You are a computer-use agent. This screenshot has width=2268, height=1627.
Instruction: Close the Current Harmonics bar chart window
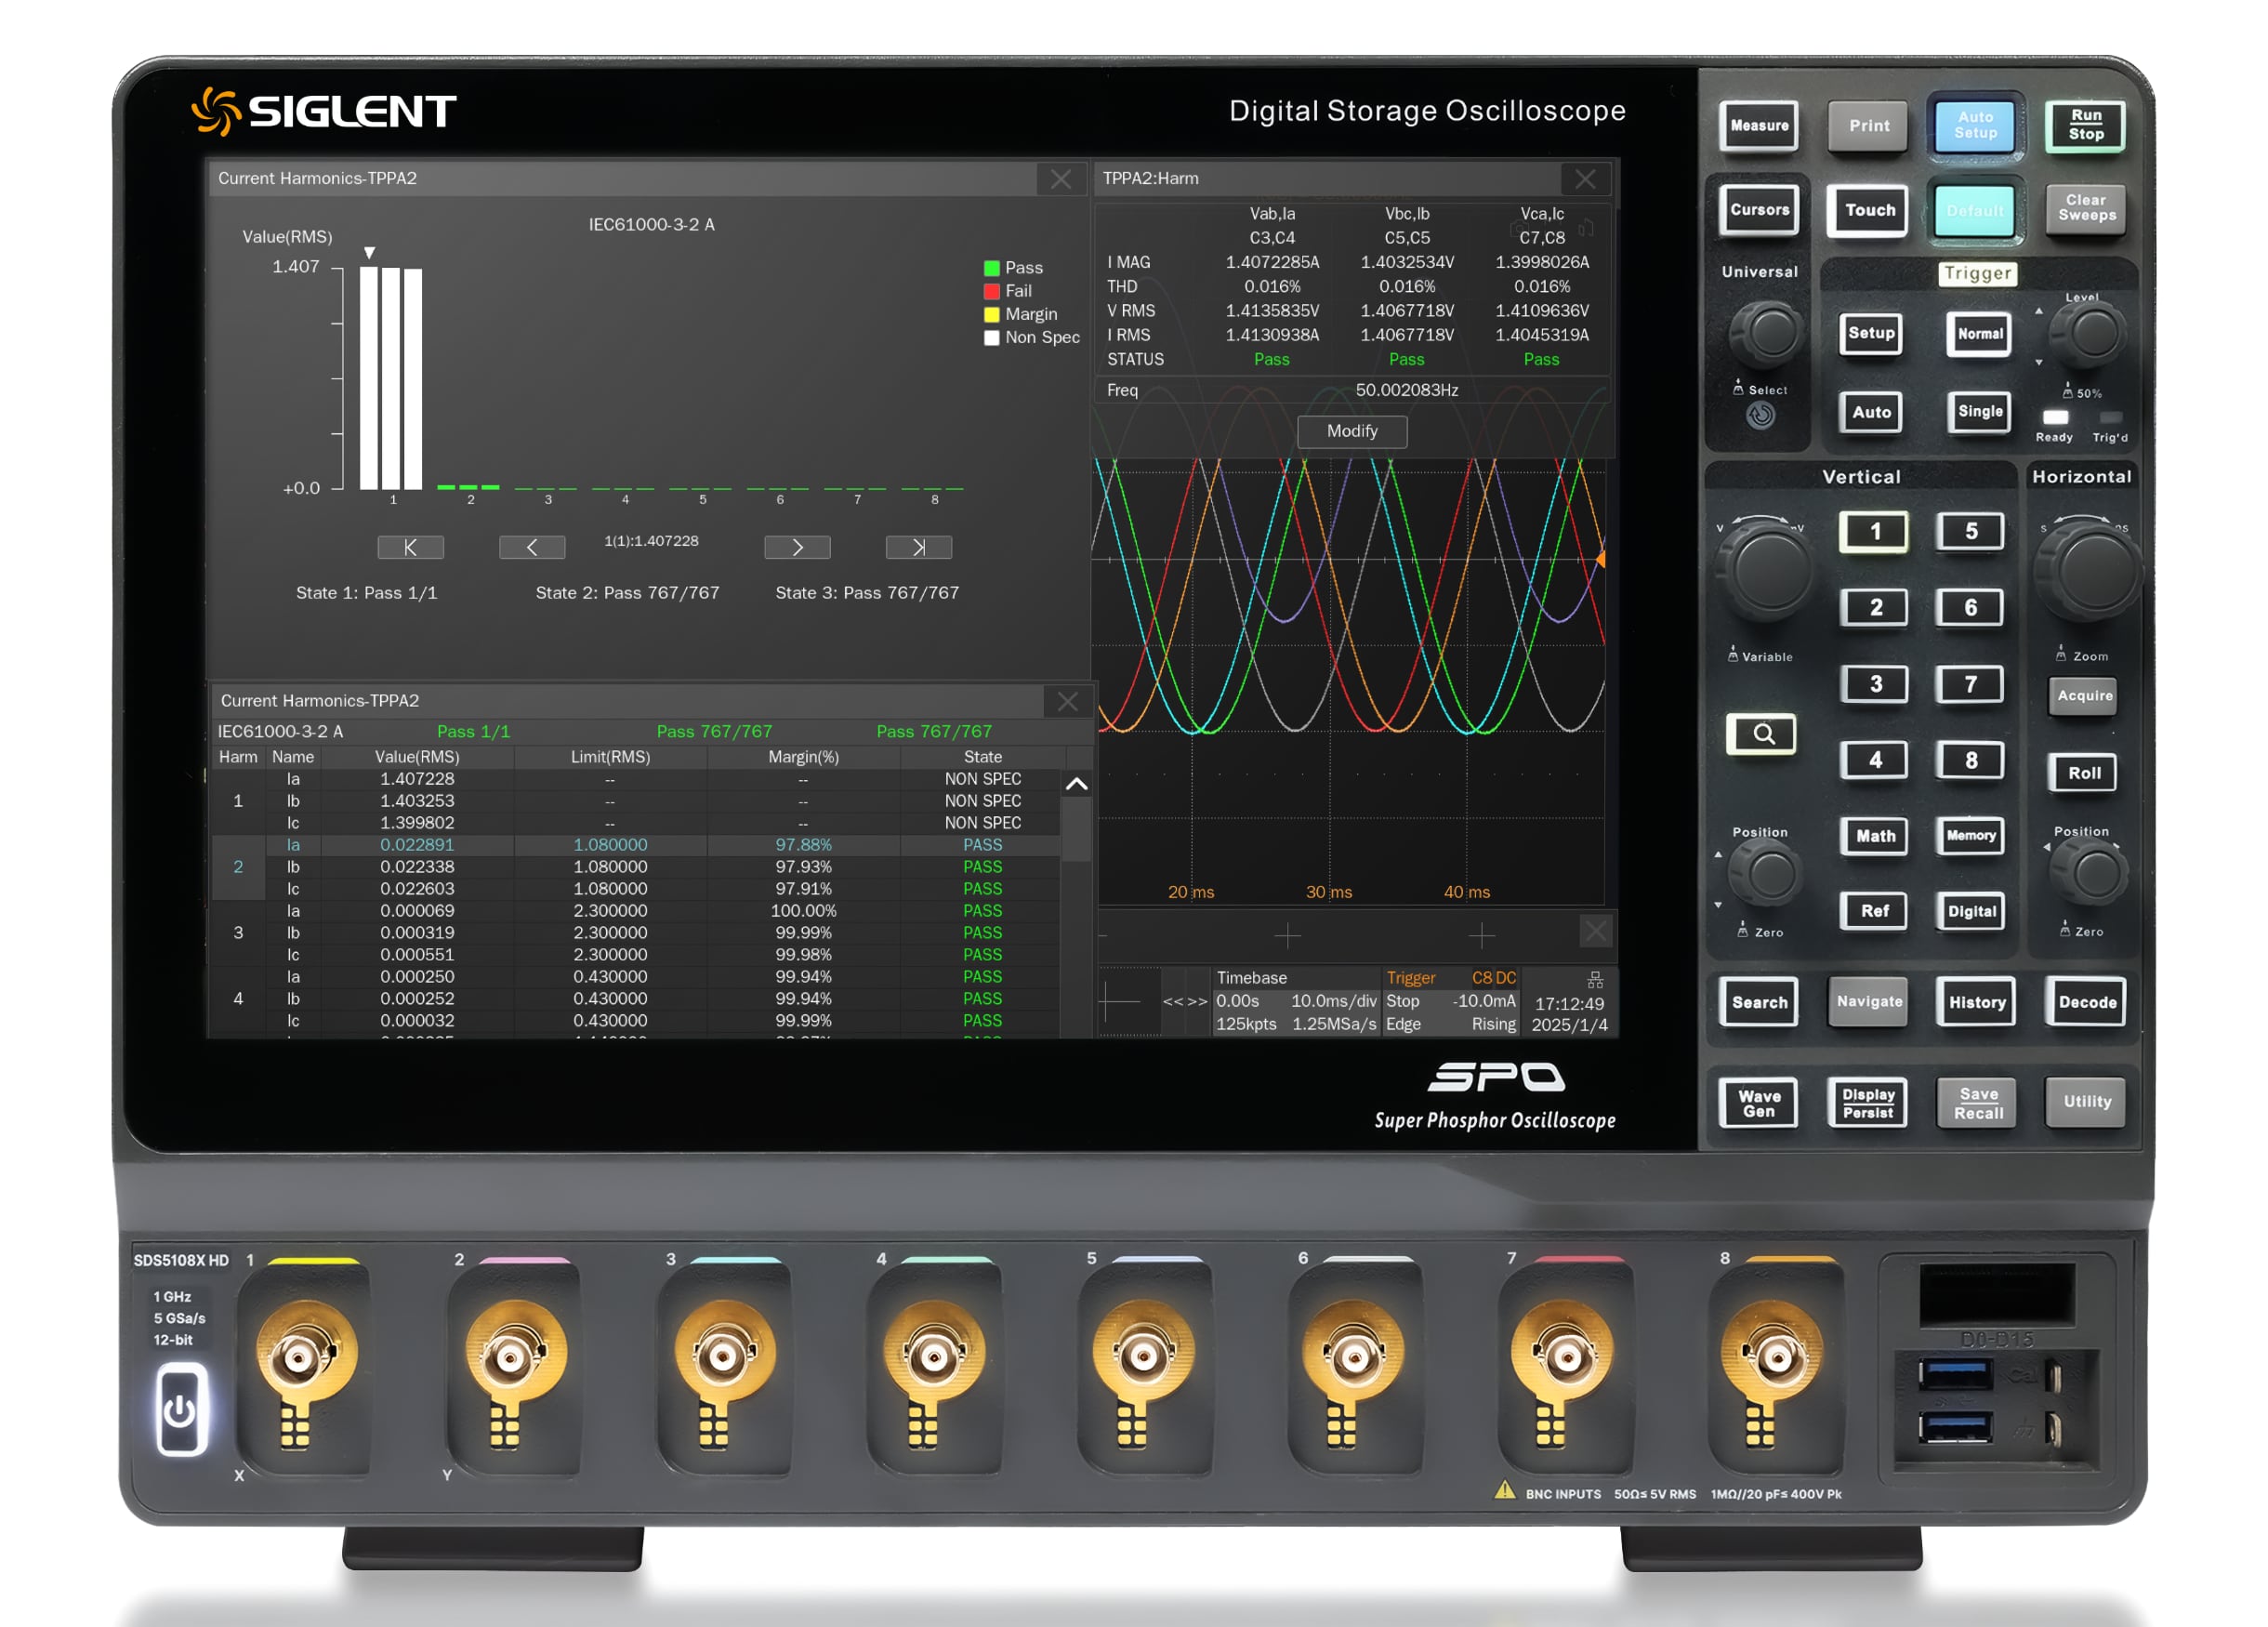pyautogui.click(x=1060, y=179)
